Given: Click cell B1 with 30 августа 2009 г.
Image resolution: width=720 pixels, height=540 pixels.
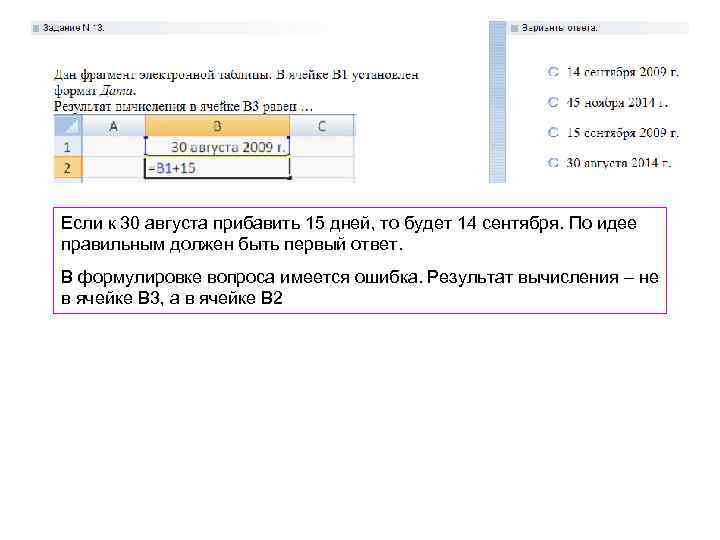Looking at the screenshot, I should click(217, 147).
